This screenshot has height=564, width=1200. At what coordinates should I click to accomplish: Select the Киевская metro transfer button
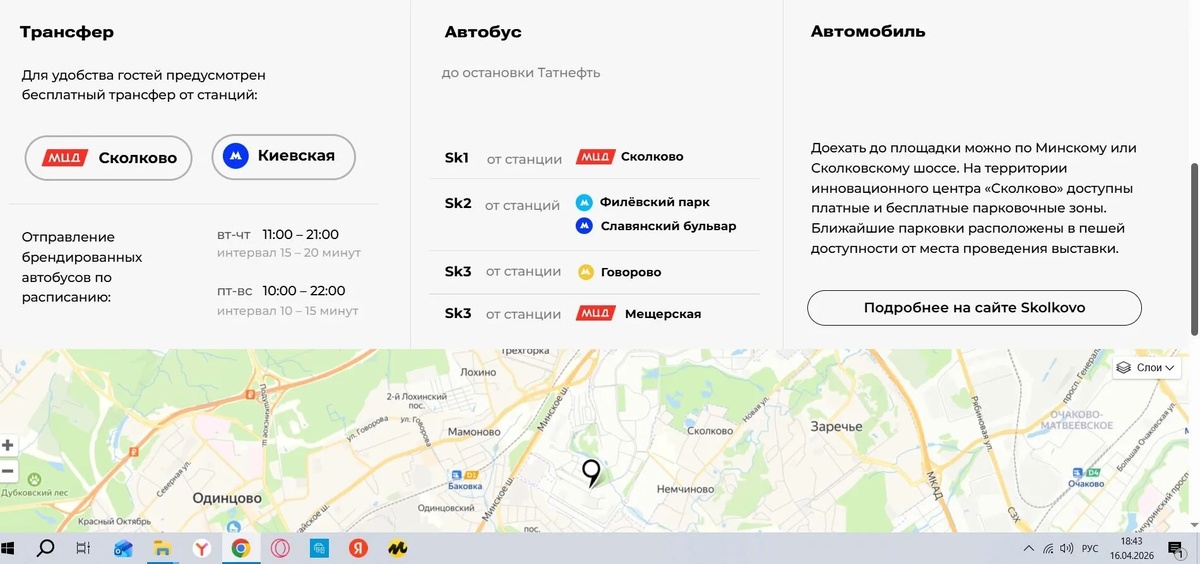283,156
